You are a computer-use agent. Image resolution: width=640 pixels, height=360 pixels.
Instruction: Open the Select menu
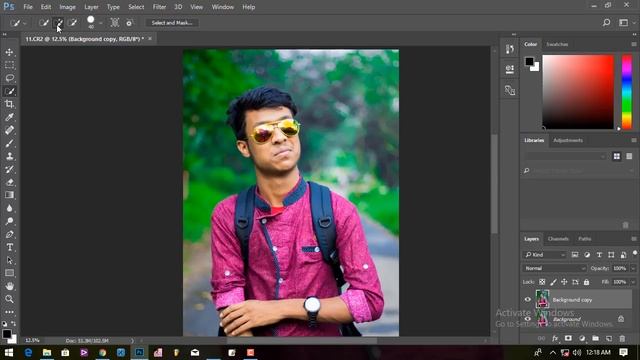(x=136, y=7)
